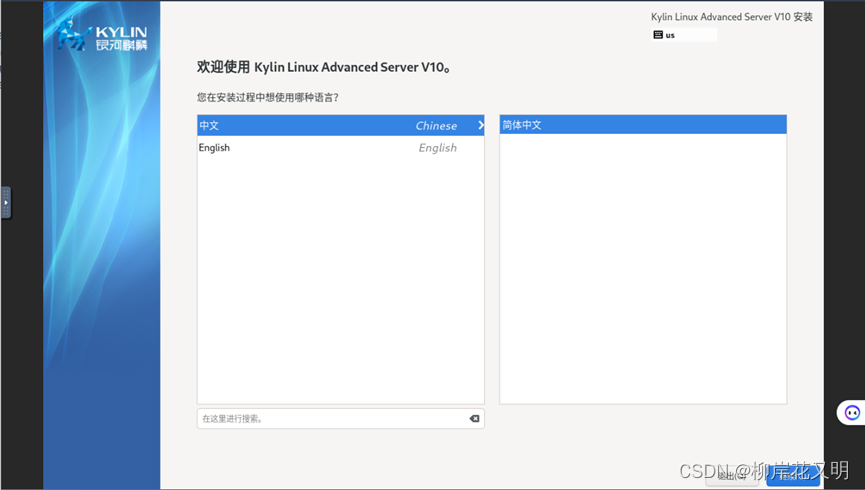Image resolution: width=865 pixels, height=490 pixels.
Task: Expand the side panel handle on left edge
Action: tap(6, 203)
